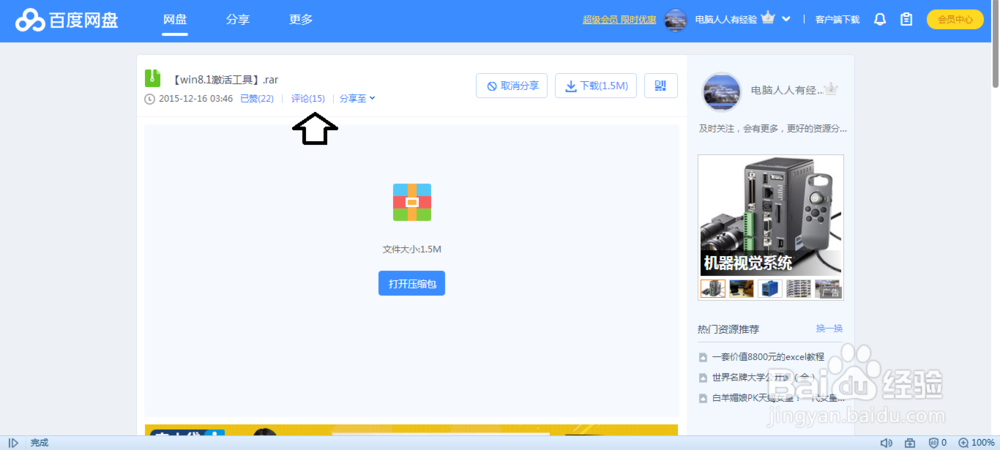
Task: Click the 热门资源推荐 heading
Action: point(728,330)
